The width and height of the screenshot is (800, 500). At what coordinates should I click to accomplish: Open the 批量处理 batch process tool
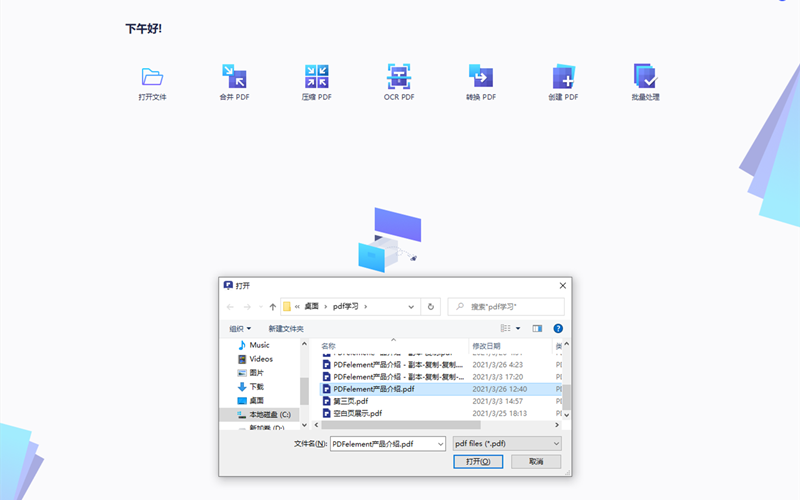pyautogui.click(x=645, y=77)
